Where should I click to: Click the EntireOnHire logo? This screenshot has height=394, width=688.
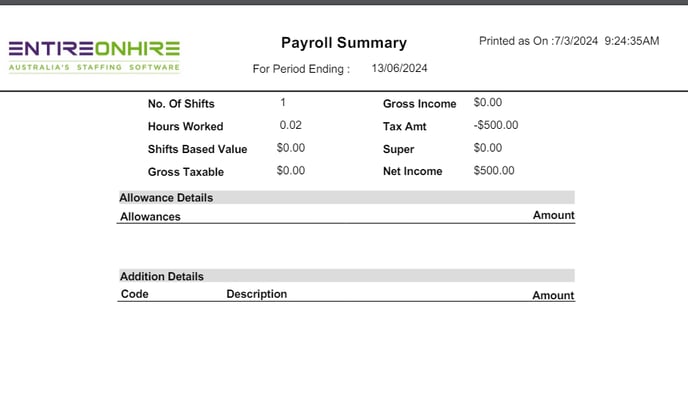[x=94, y=56]
